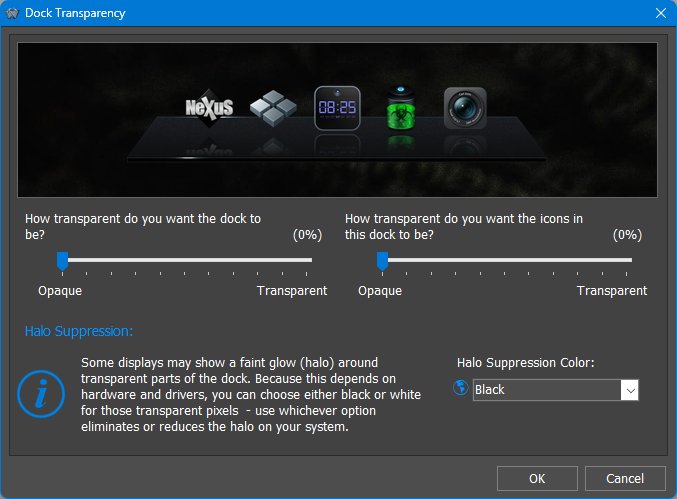Confirm settings with the OK button
The height and width of the screenshot is (499, 677).
coord(537,478)
